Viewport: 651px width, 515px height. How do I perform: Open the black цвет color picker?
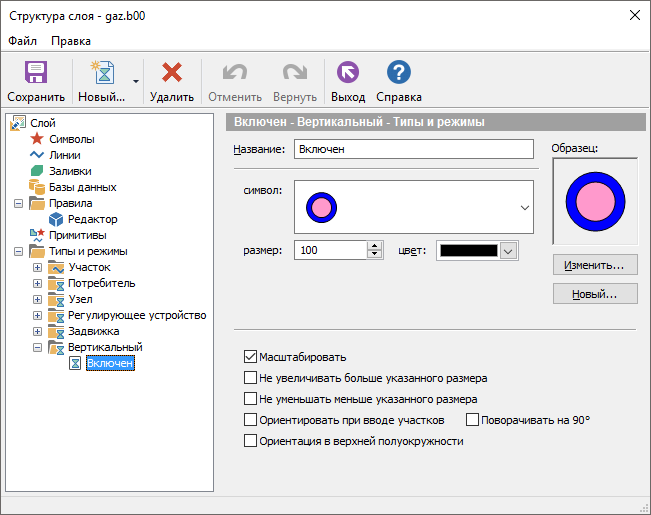[x=477, y=251]
